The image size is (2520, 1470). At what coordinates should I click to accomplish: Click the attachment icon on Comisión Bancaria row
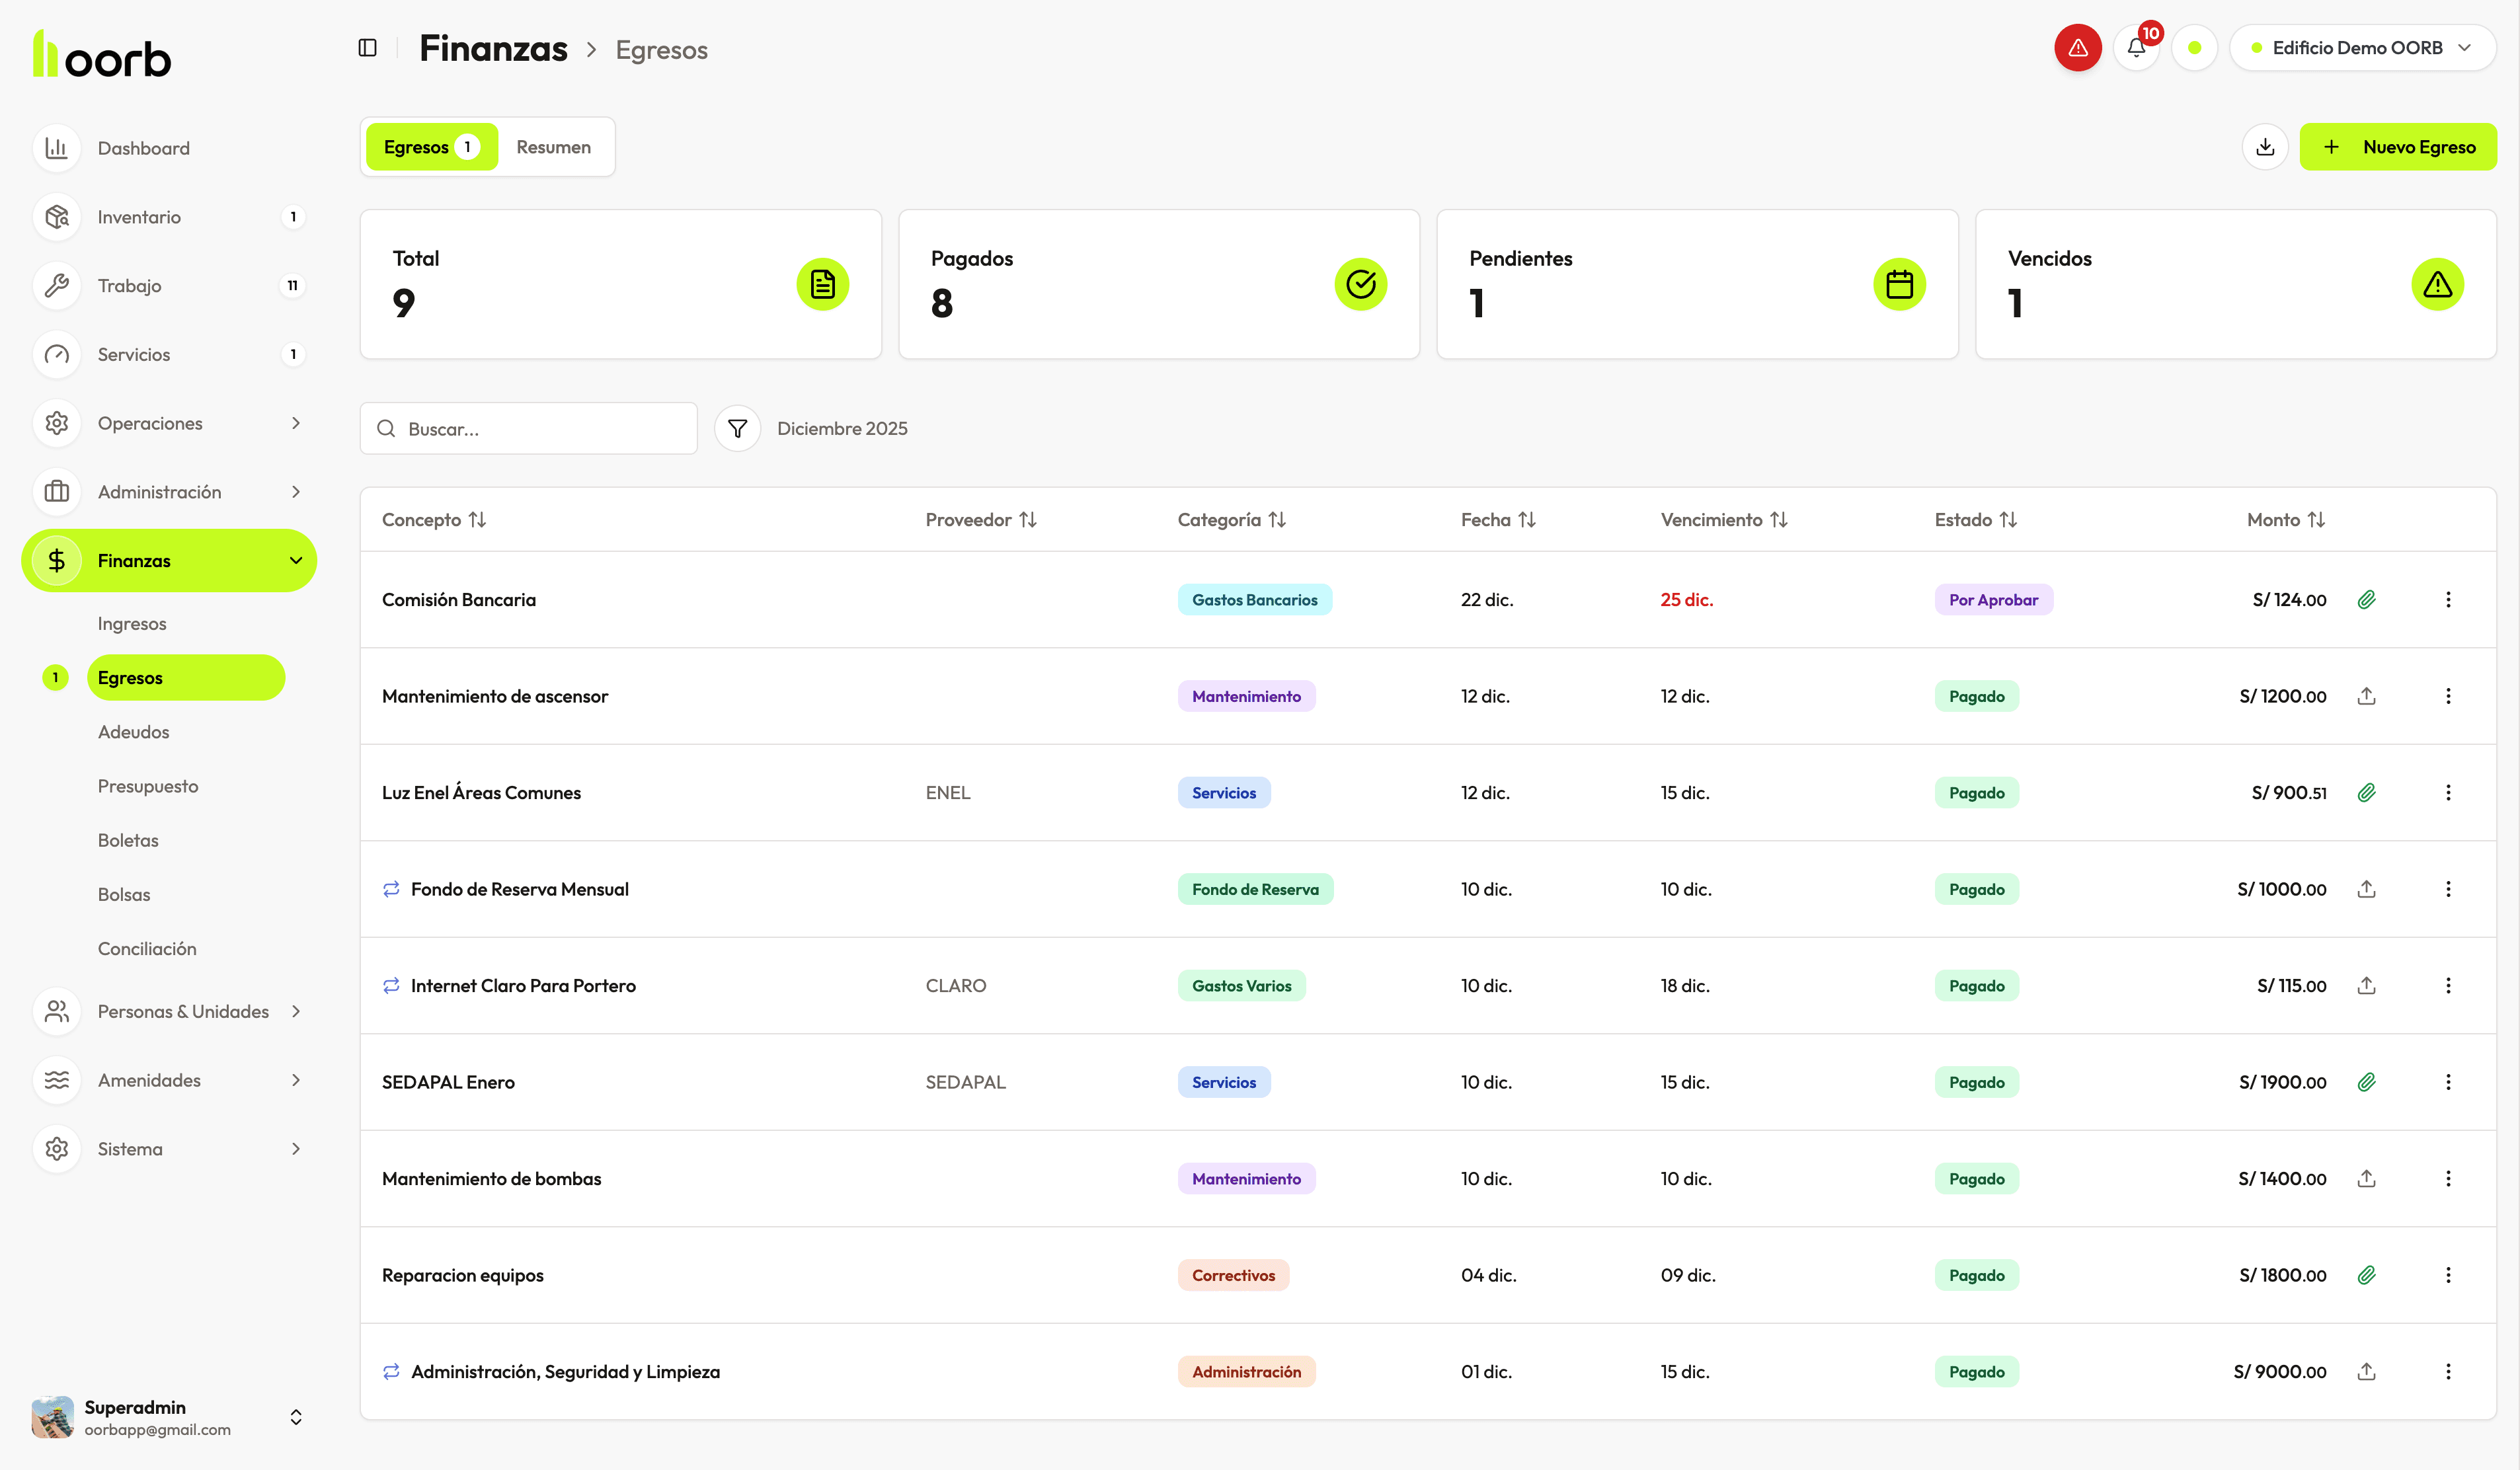(x=2367, y=599)
